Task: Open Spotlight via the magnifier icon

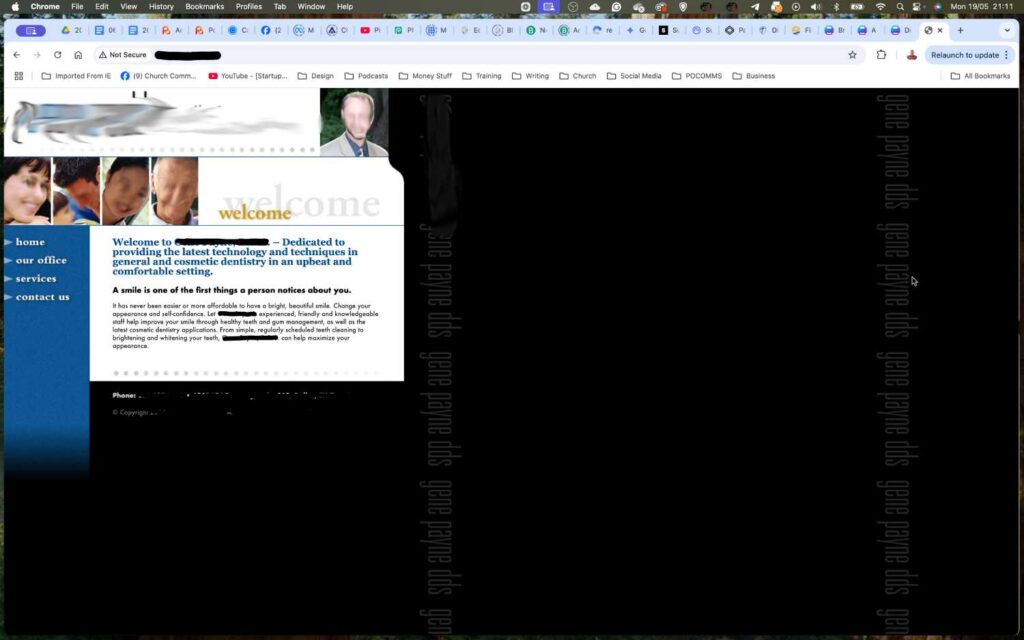Action: [900, 5]
